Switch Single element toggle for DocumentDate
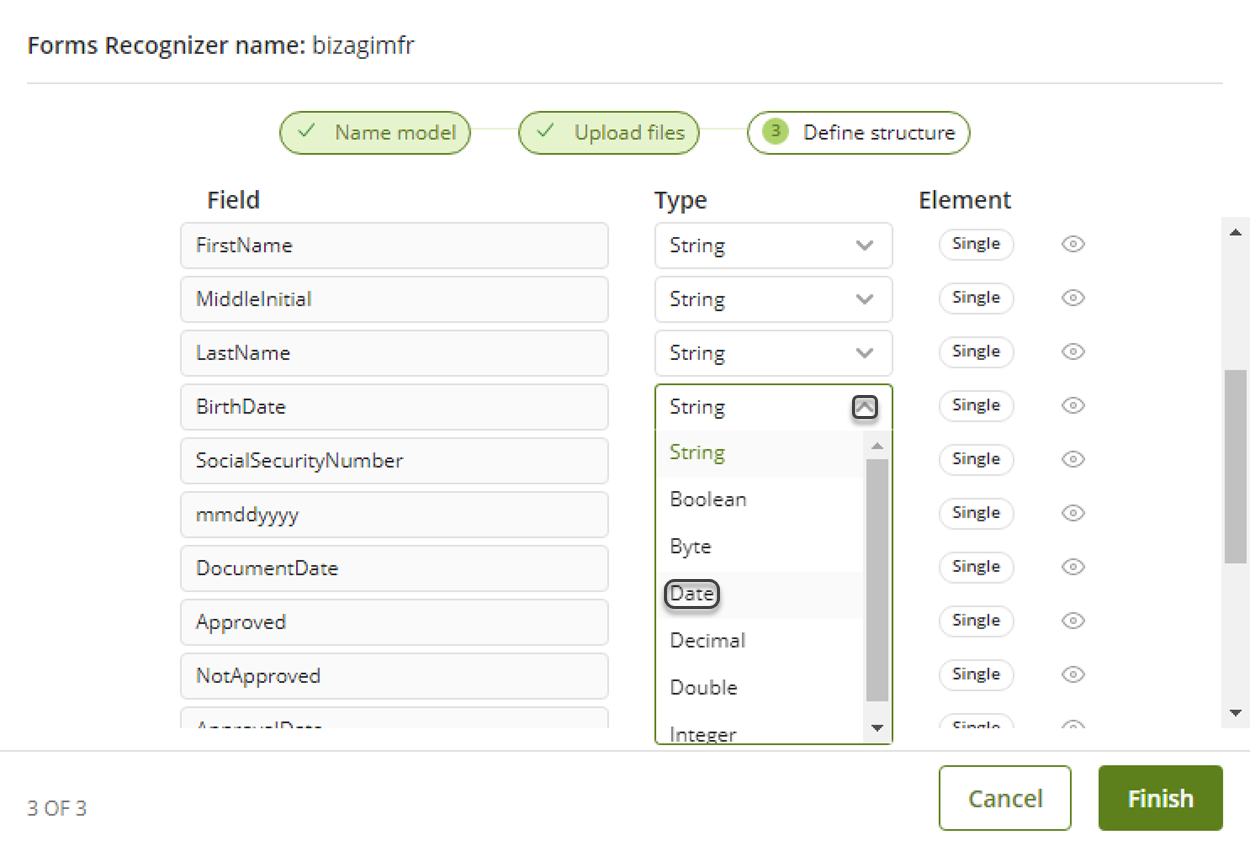 (976, 567)
